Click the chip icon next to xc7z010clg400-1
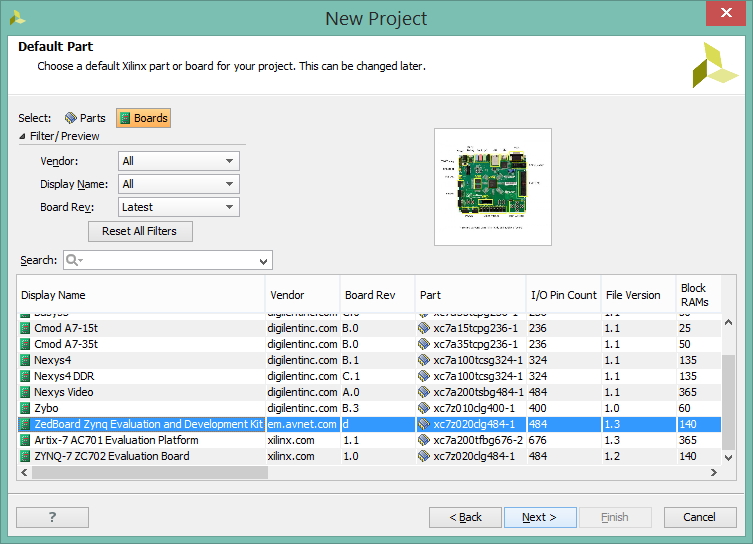753x544 pixels. click(x=424, y=408)
